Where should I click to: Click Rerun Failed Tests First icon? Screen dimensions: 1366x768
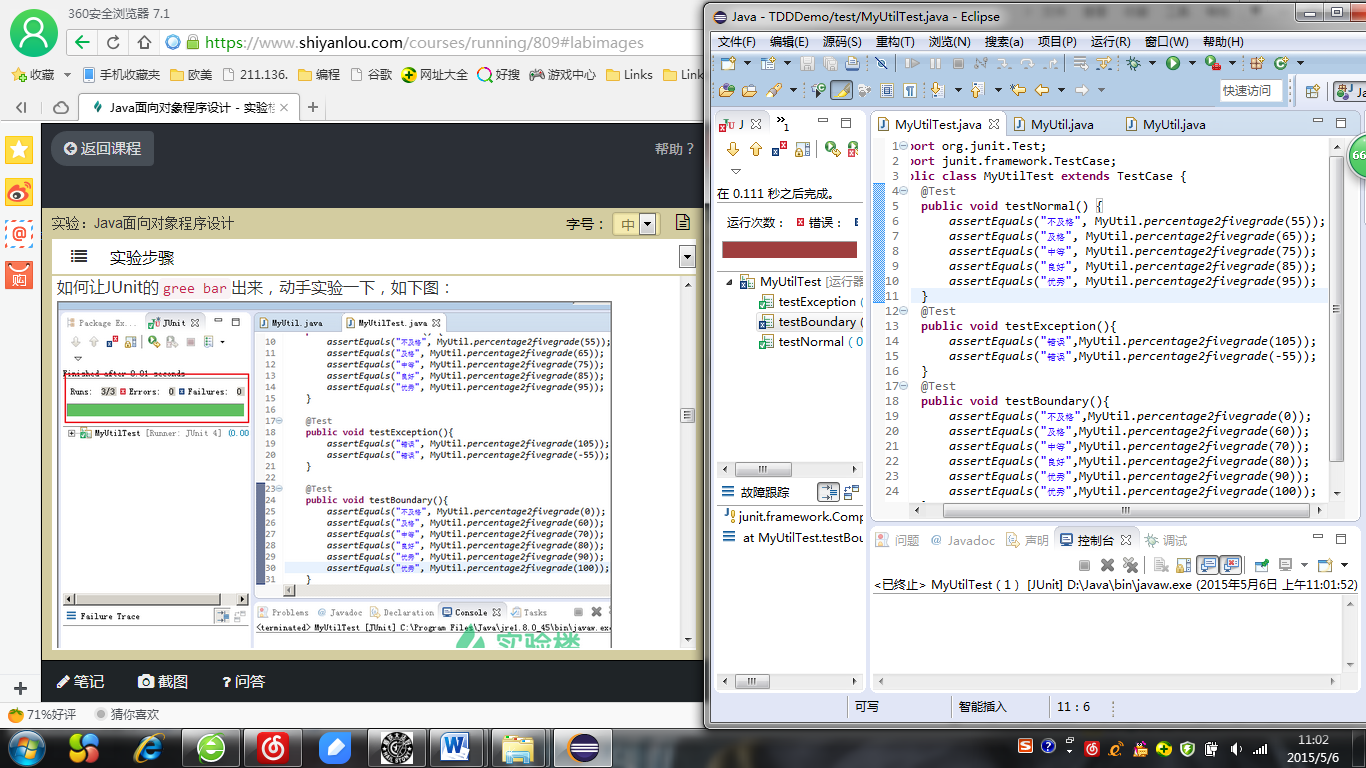(x=853, y=149)
